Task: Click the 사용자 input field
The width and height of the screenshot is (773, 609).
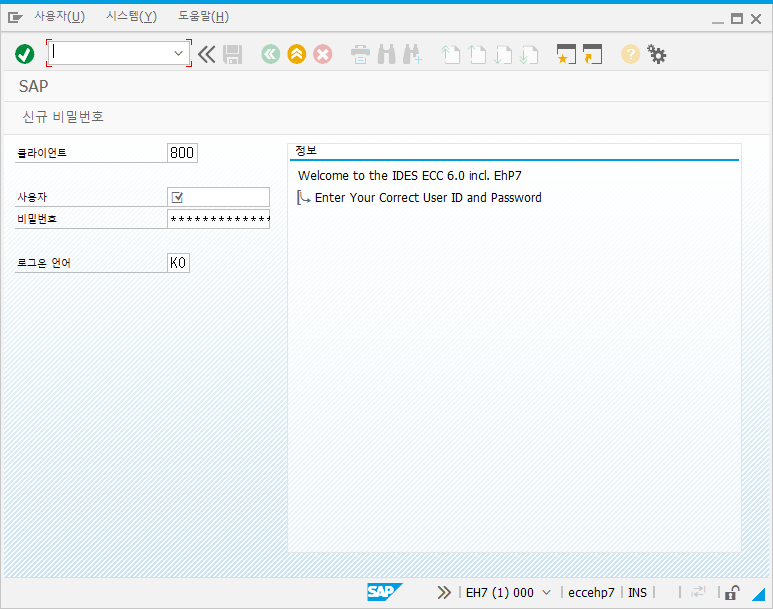Action: coord(218,197)
